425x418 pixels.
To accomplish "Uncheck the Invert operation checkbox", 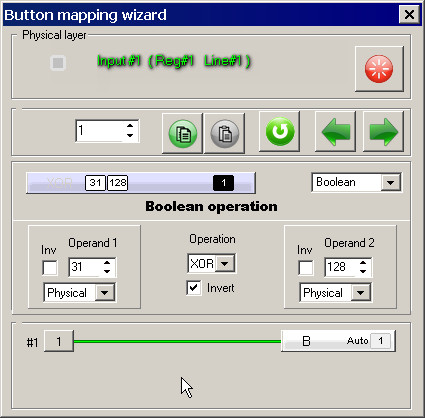I will [194, 288].
